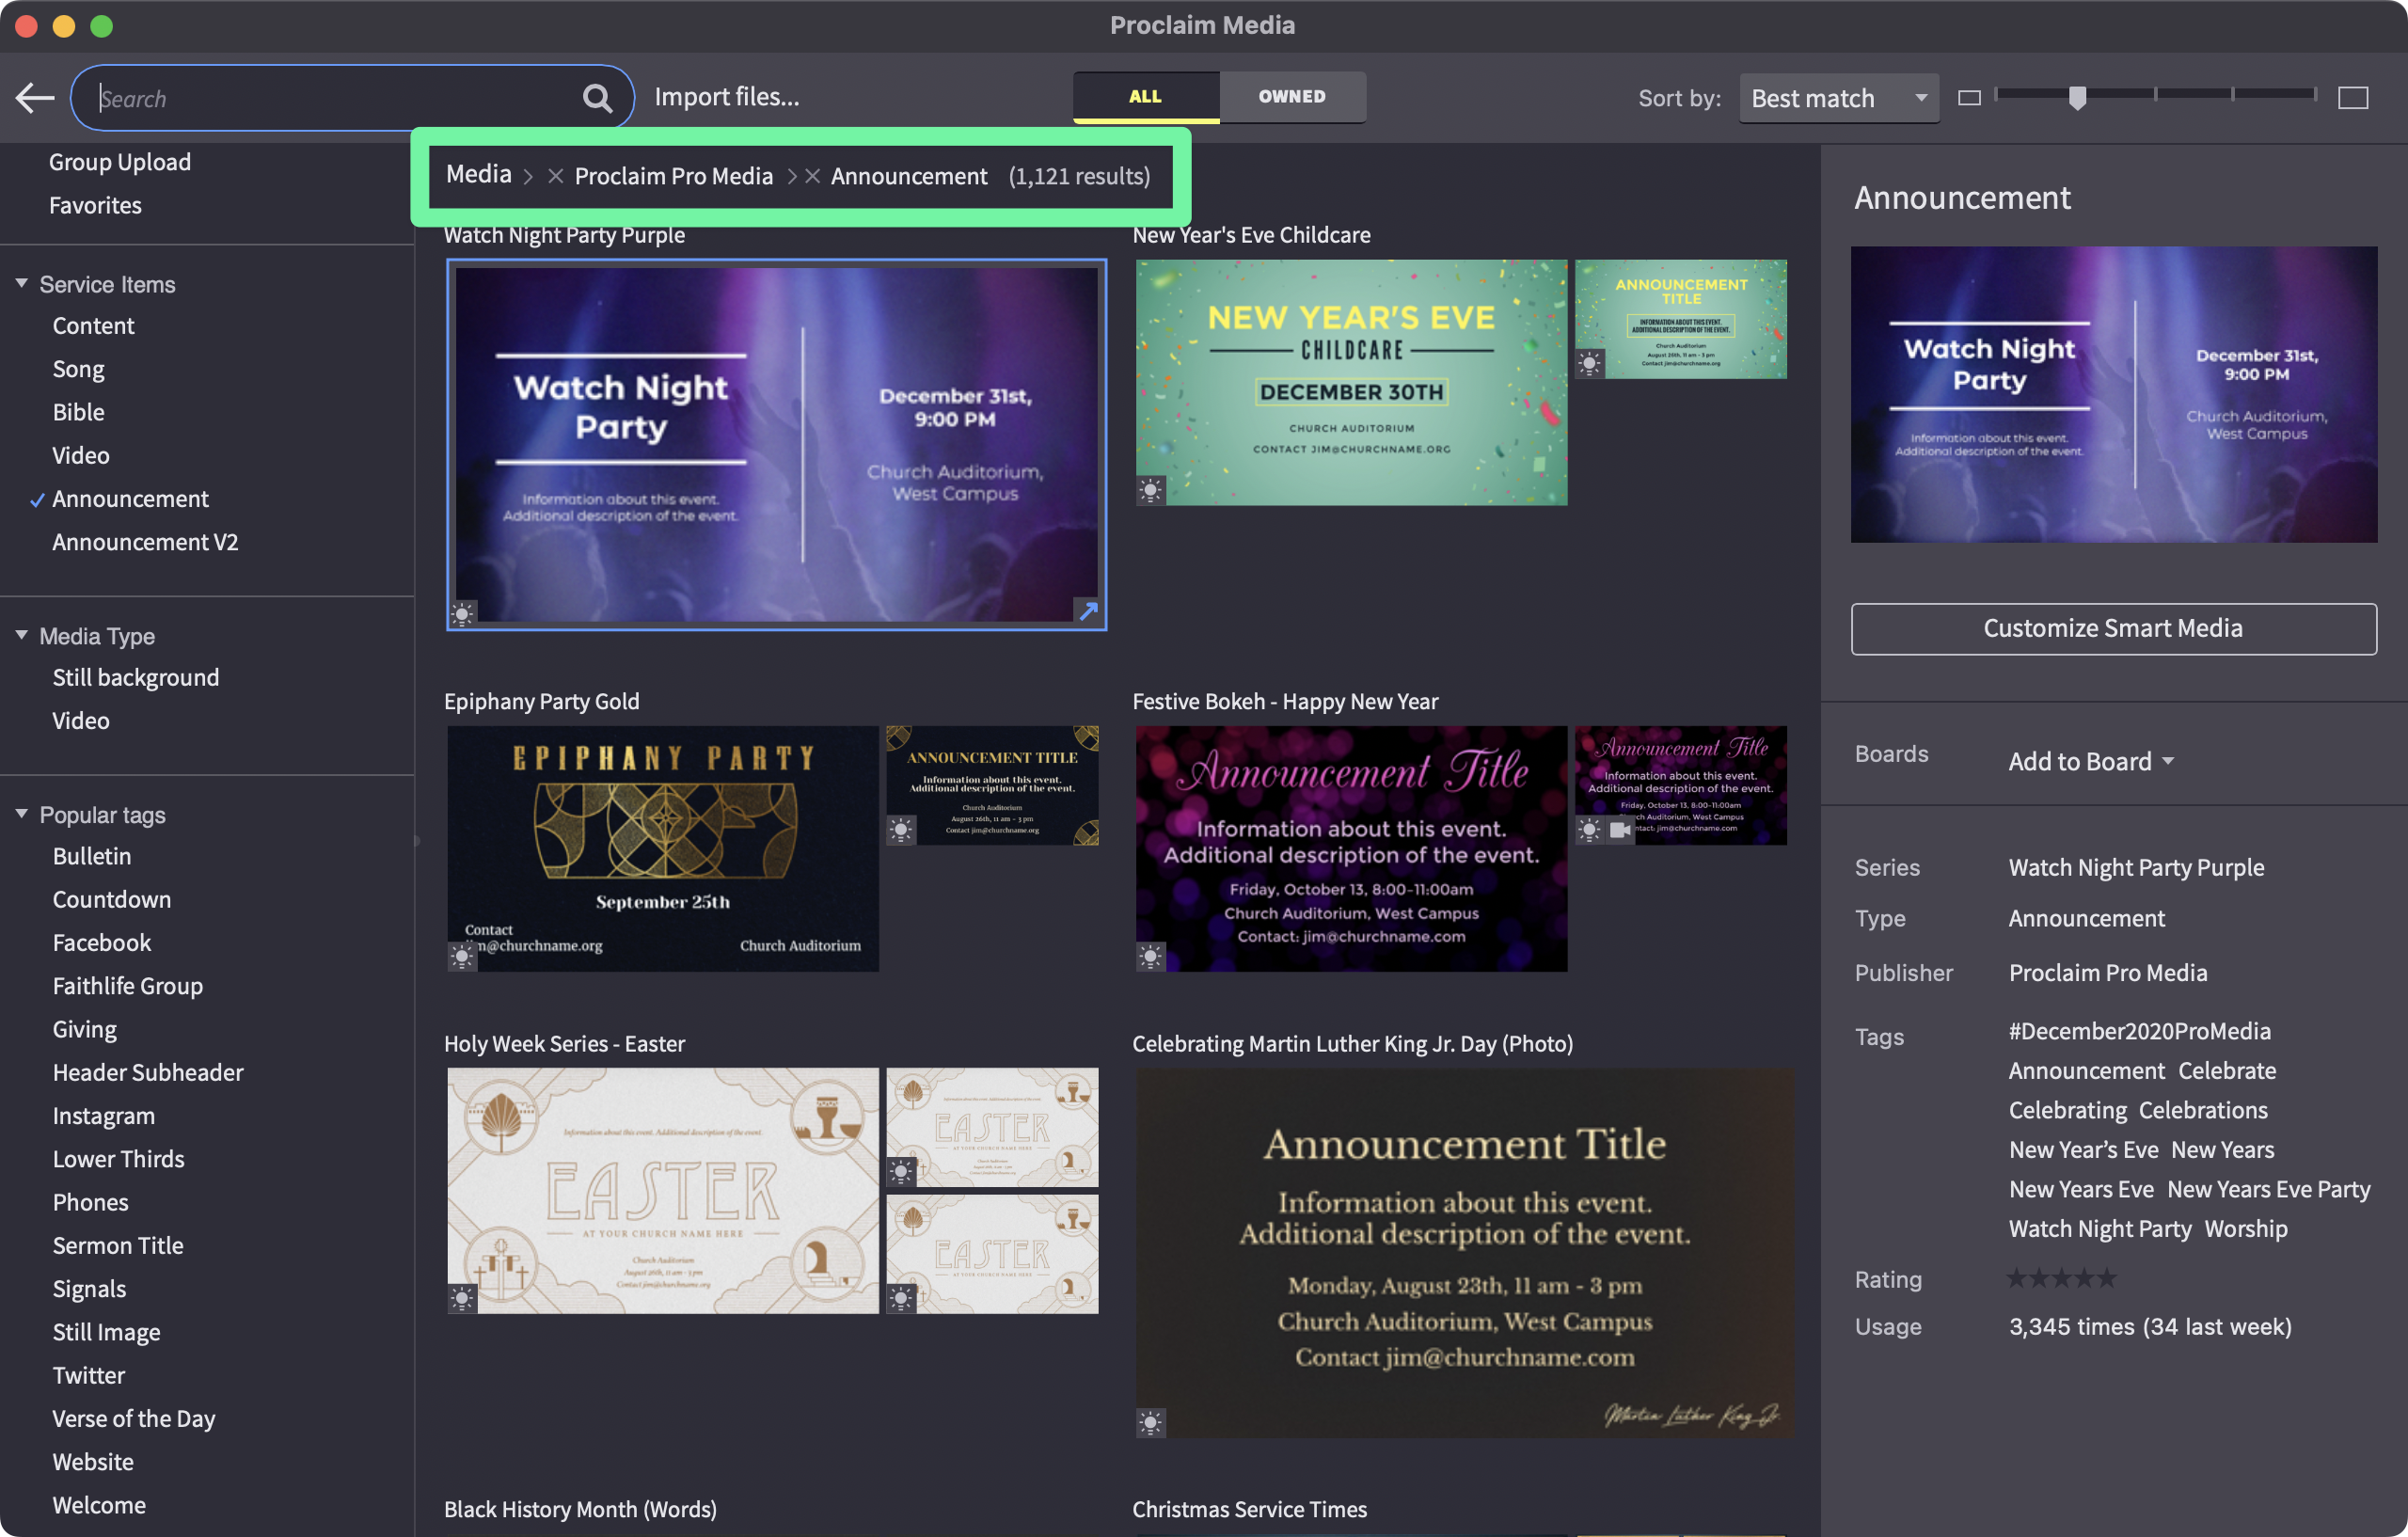Remove the Proclaim Pro Media filter X
The height and width of the screenshot is (1537, 2408).
point(556,177)
